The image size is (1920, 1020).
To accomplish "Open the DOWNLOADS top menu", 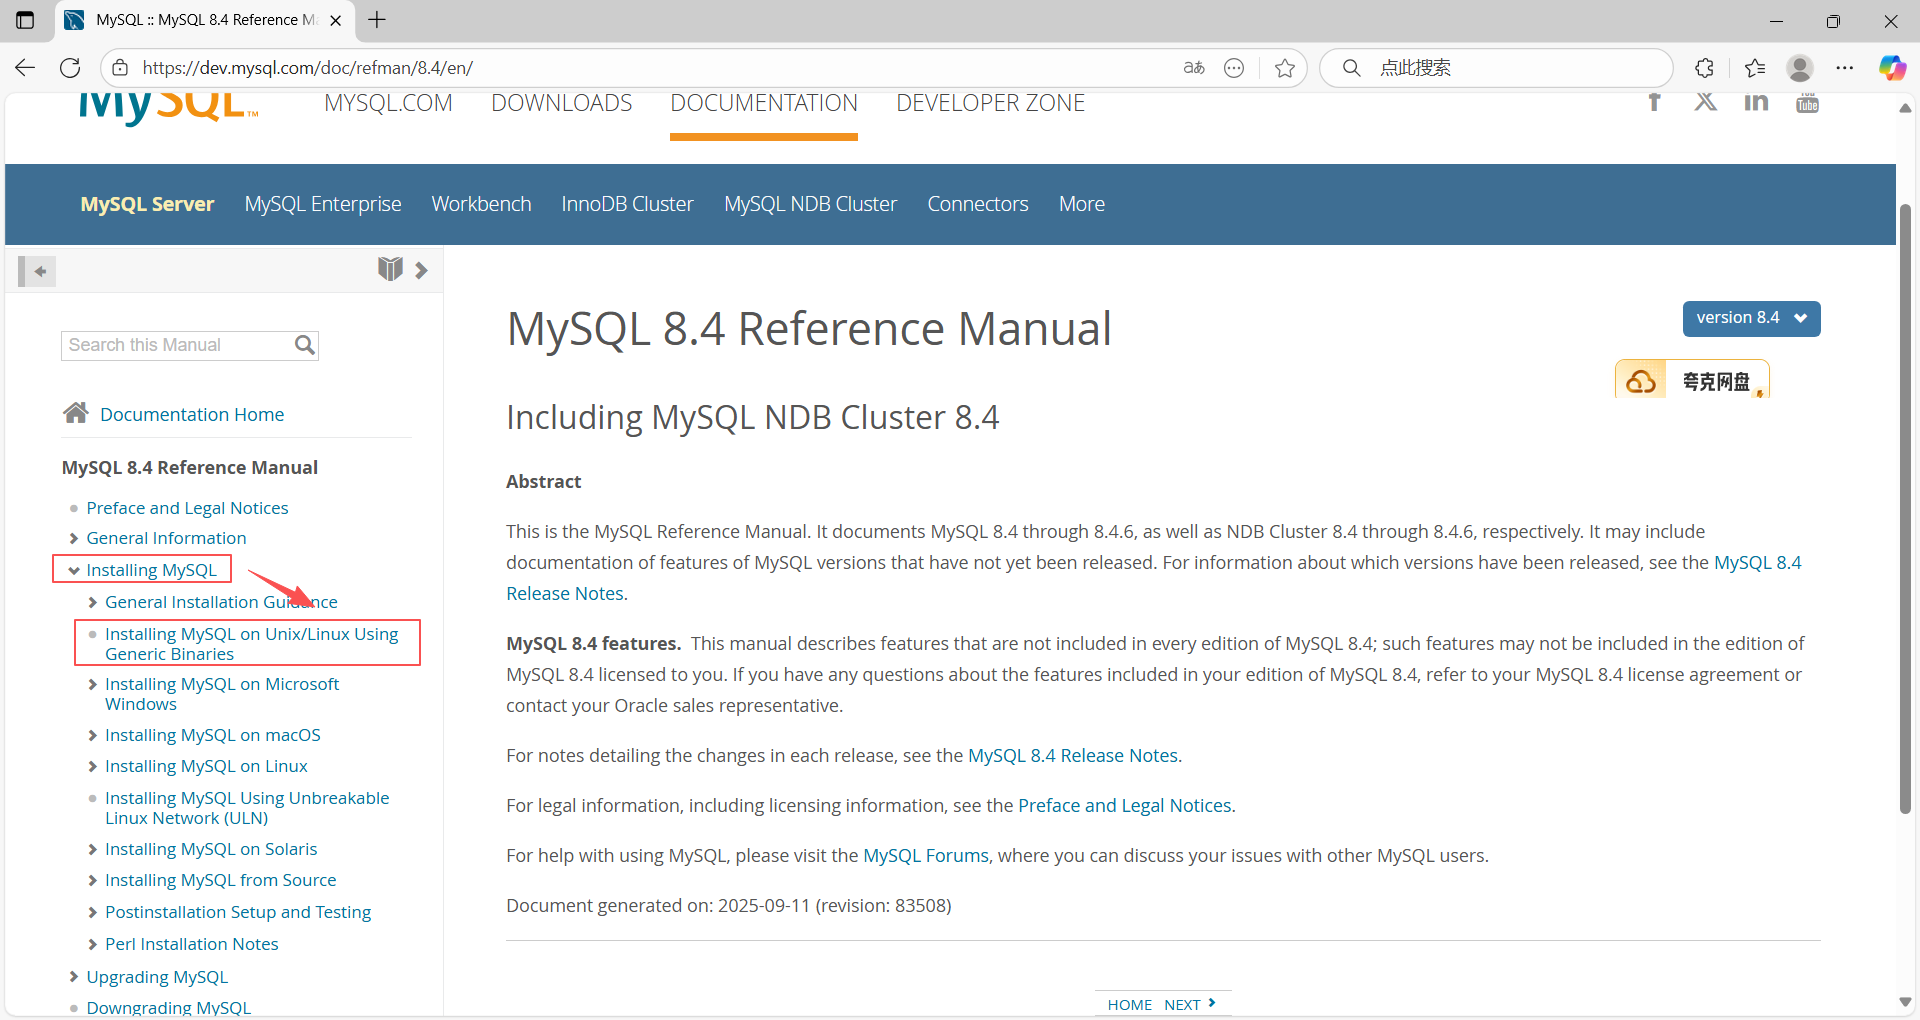I will tap(561, 103).
